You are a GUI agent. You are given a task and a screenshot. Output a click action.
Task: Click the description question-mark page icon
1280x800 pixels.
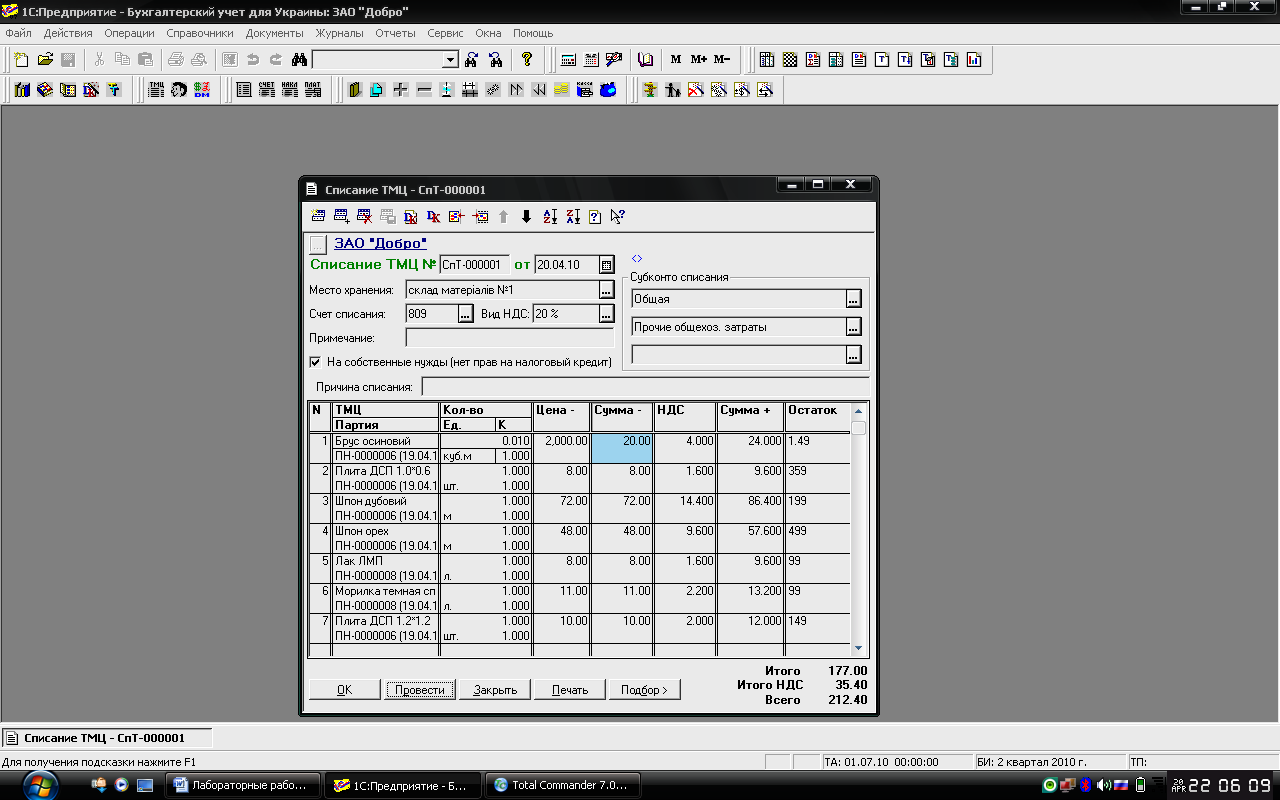click(595, 216)
